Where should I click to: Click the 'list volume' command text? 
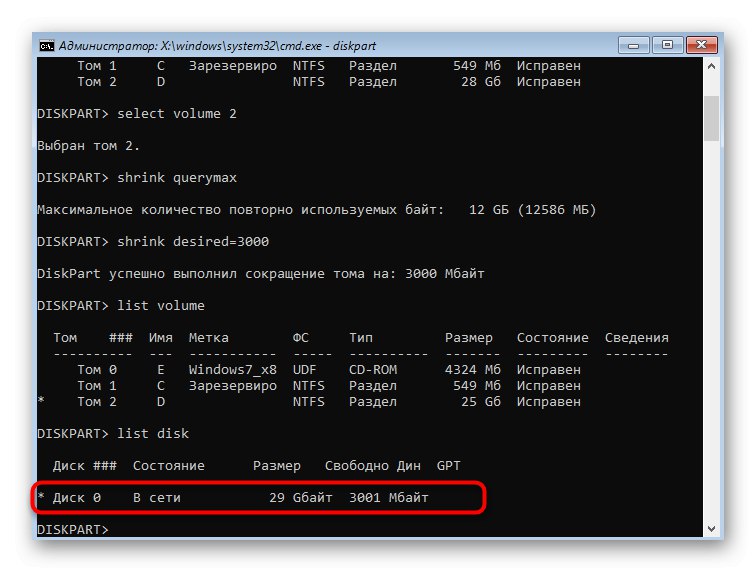click(x=161, y=306)
